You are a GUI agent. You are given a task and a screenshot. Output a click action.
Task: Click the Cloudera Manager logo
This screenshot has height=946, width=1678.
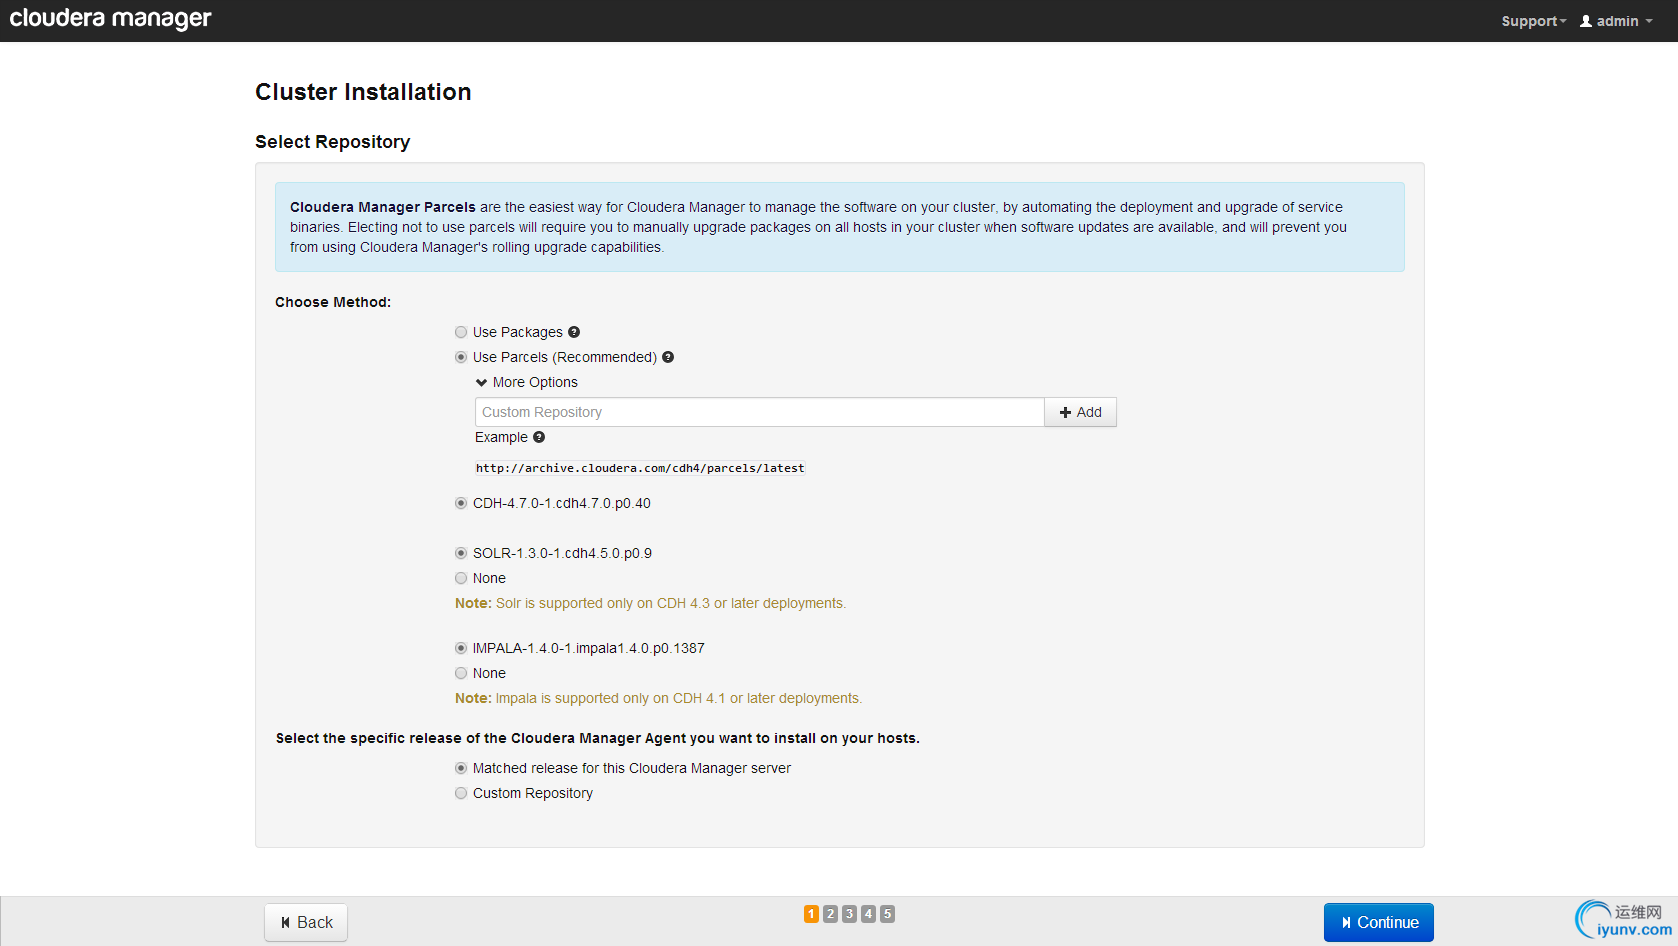click(x=110, y=19)
